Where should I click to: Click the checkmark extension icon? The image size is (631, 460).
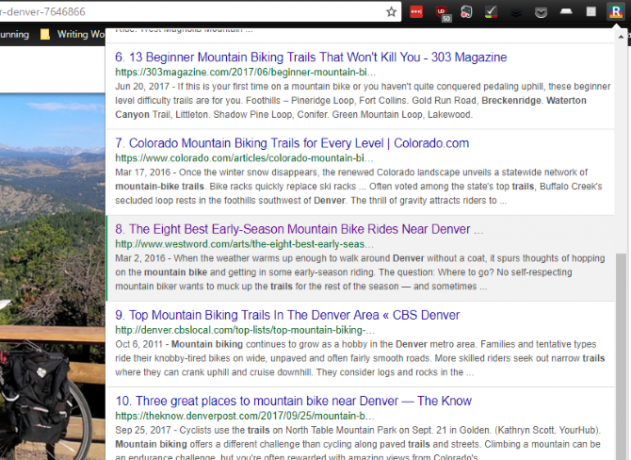pyautogui.click(x=491, y=12)
